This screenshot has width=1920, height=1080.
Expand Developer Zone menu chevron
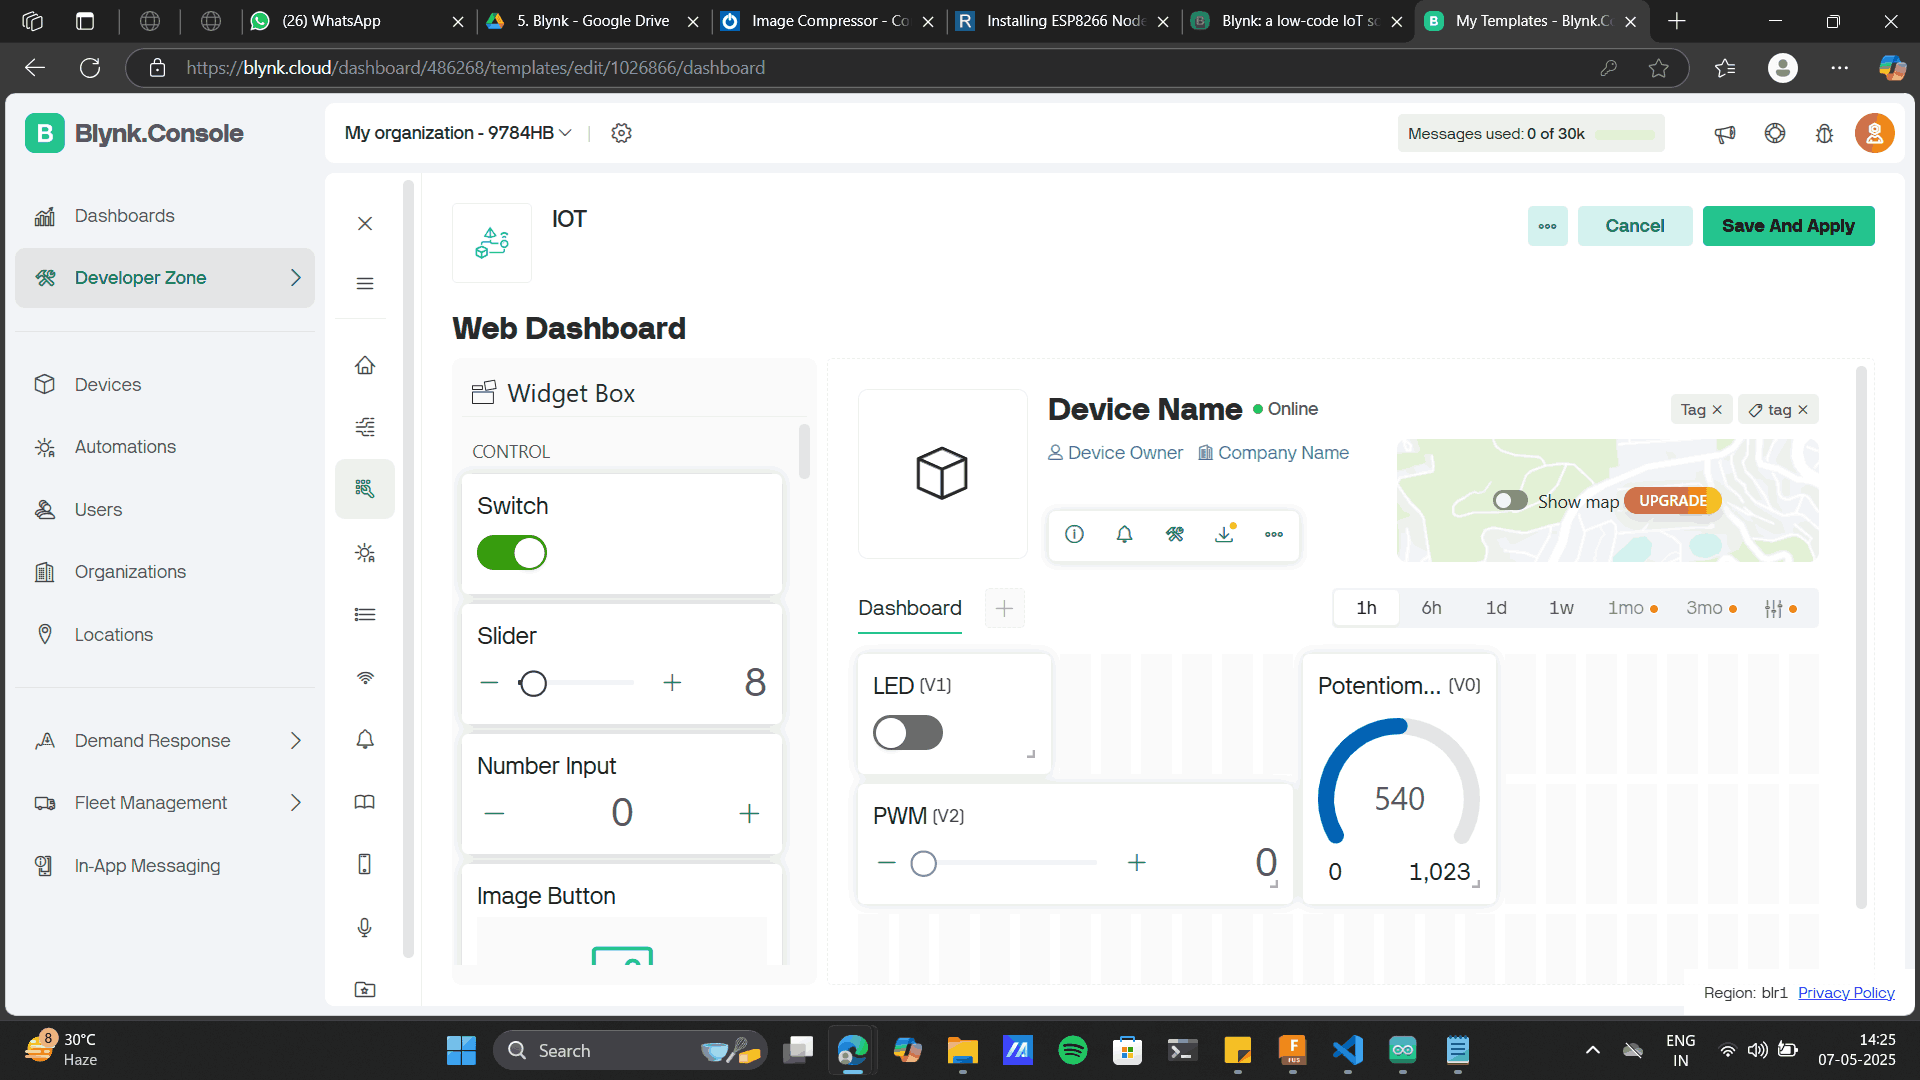tap(295, 278)
